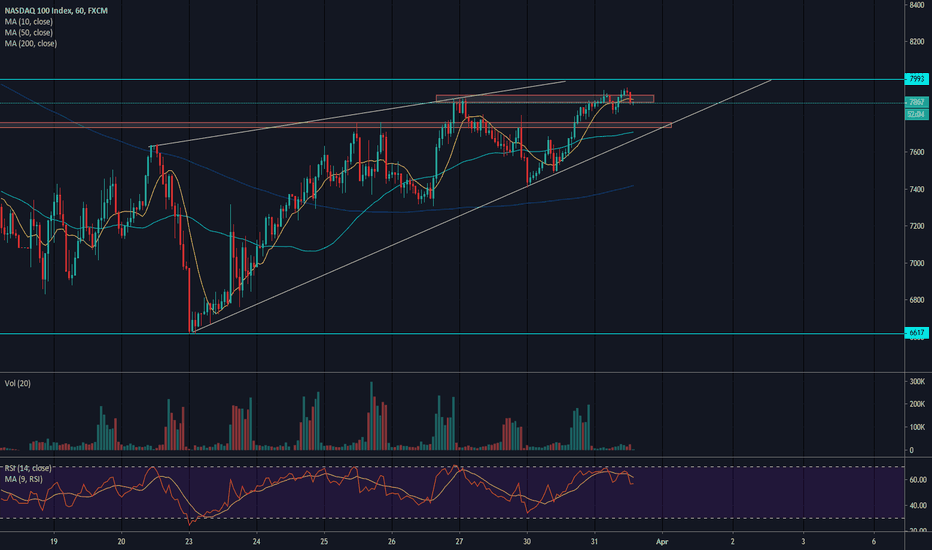This screenshot has height=550, width=932.
Task: Click the 8400 price axis label
Action: (916, 5)
